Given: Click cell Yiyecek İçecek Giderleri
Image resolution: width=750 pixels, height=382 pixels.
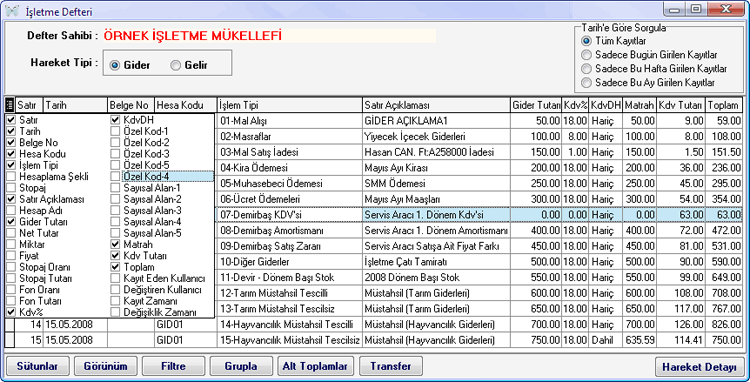Looking at the screenshot, I should (x=436, y=137).
